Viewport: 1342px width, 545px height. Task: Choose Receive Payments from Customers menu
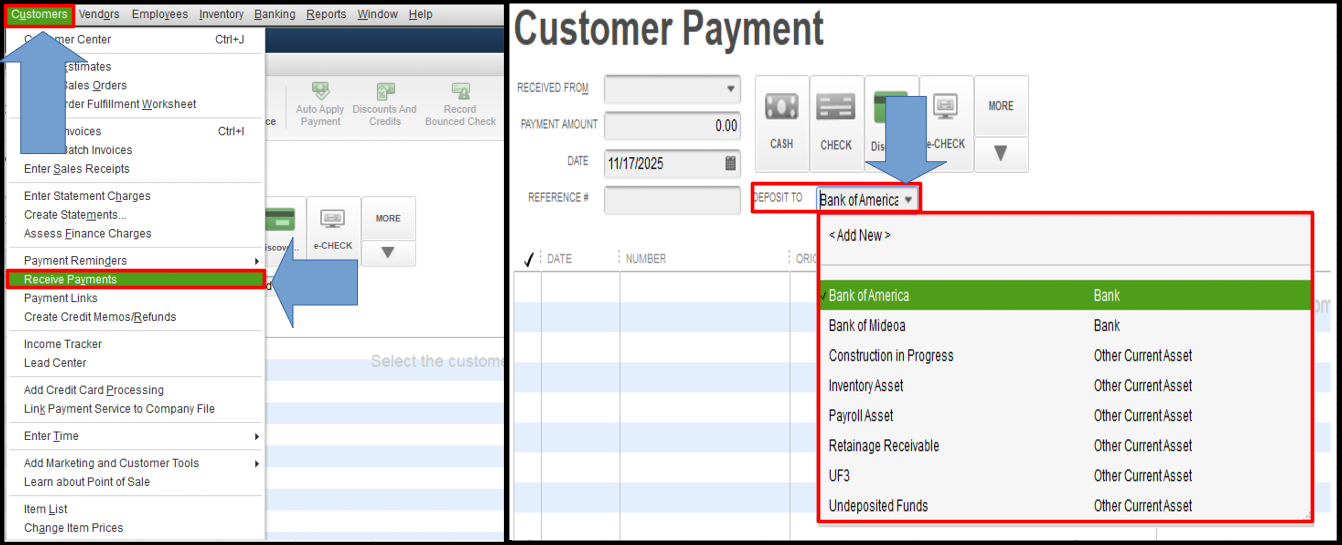[135, 279]
